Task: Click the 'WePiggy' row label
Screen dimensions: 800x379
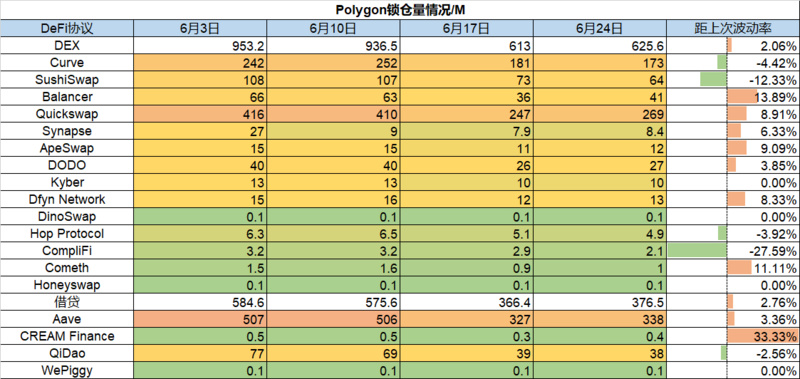Action: pyautogui.click(x=67, y=370)
